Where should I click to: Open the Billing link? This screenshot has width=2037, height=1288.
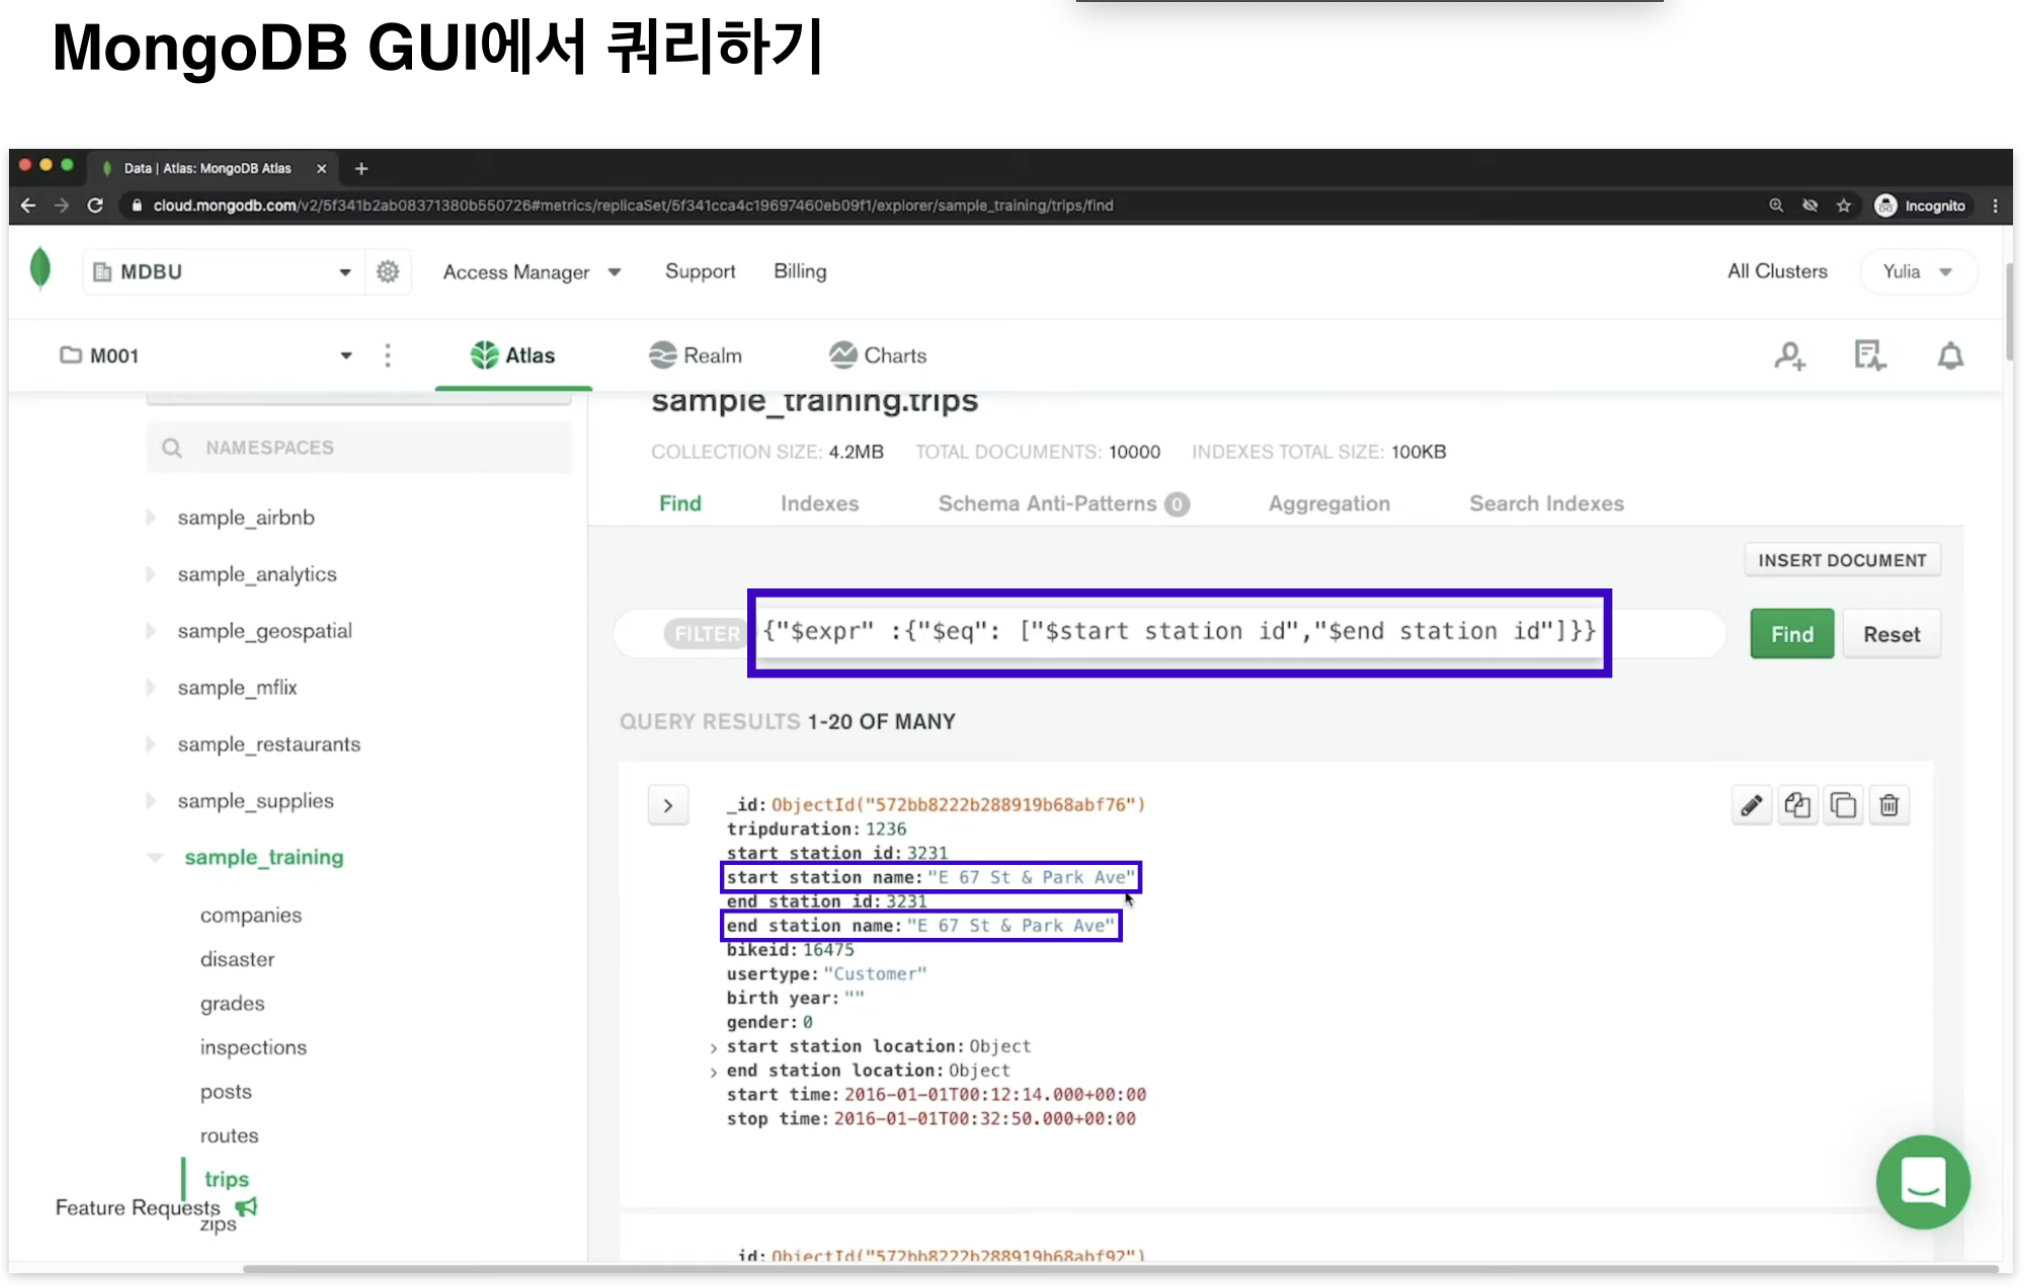tap(800, 272)
